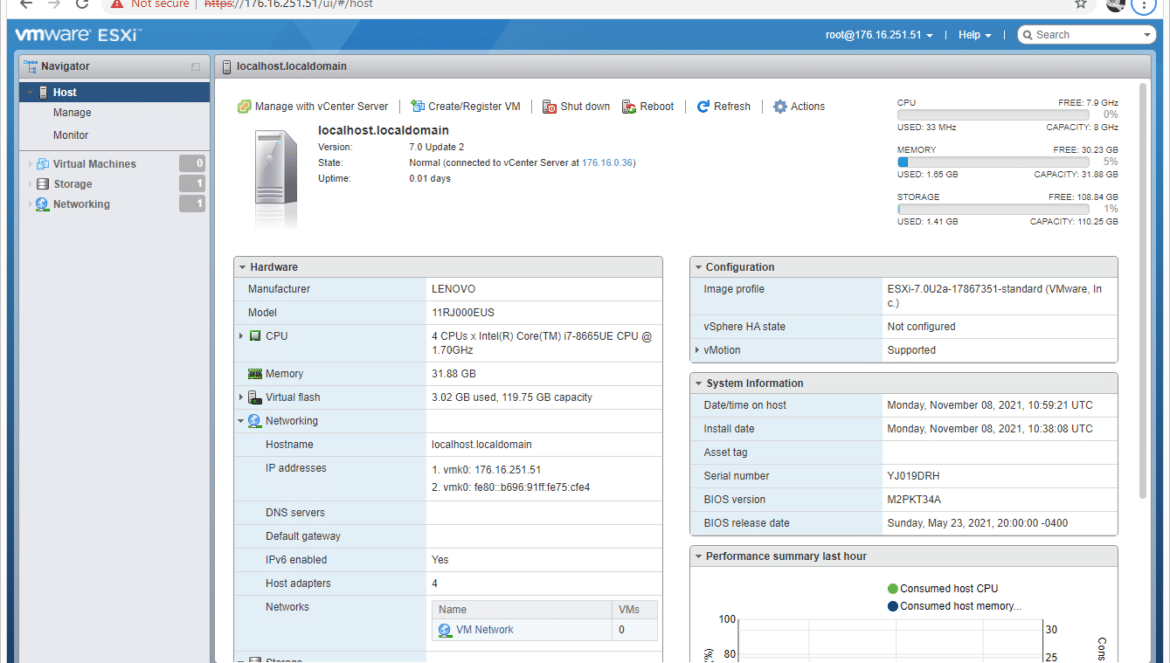Collapse the Networking row in Hardware
Image resolution: width=1170 pixels, height=663 pixels.
point(241,421)
